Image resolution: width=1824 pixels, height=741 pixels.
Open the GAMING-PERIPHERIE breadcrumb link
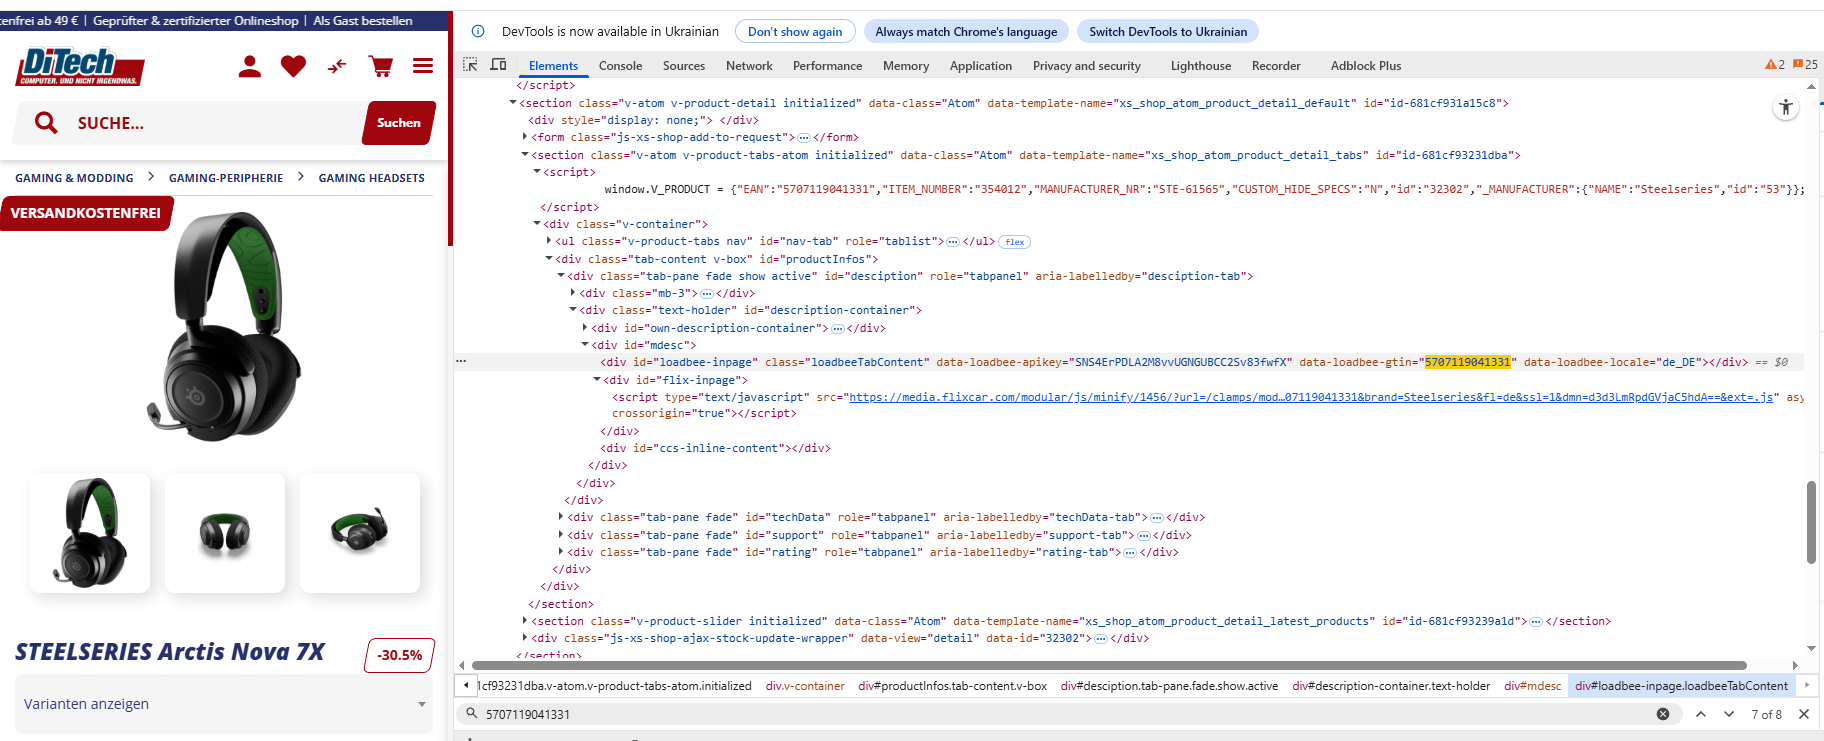click(226, 178)
